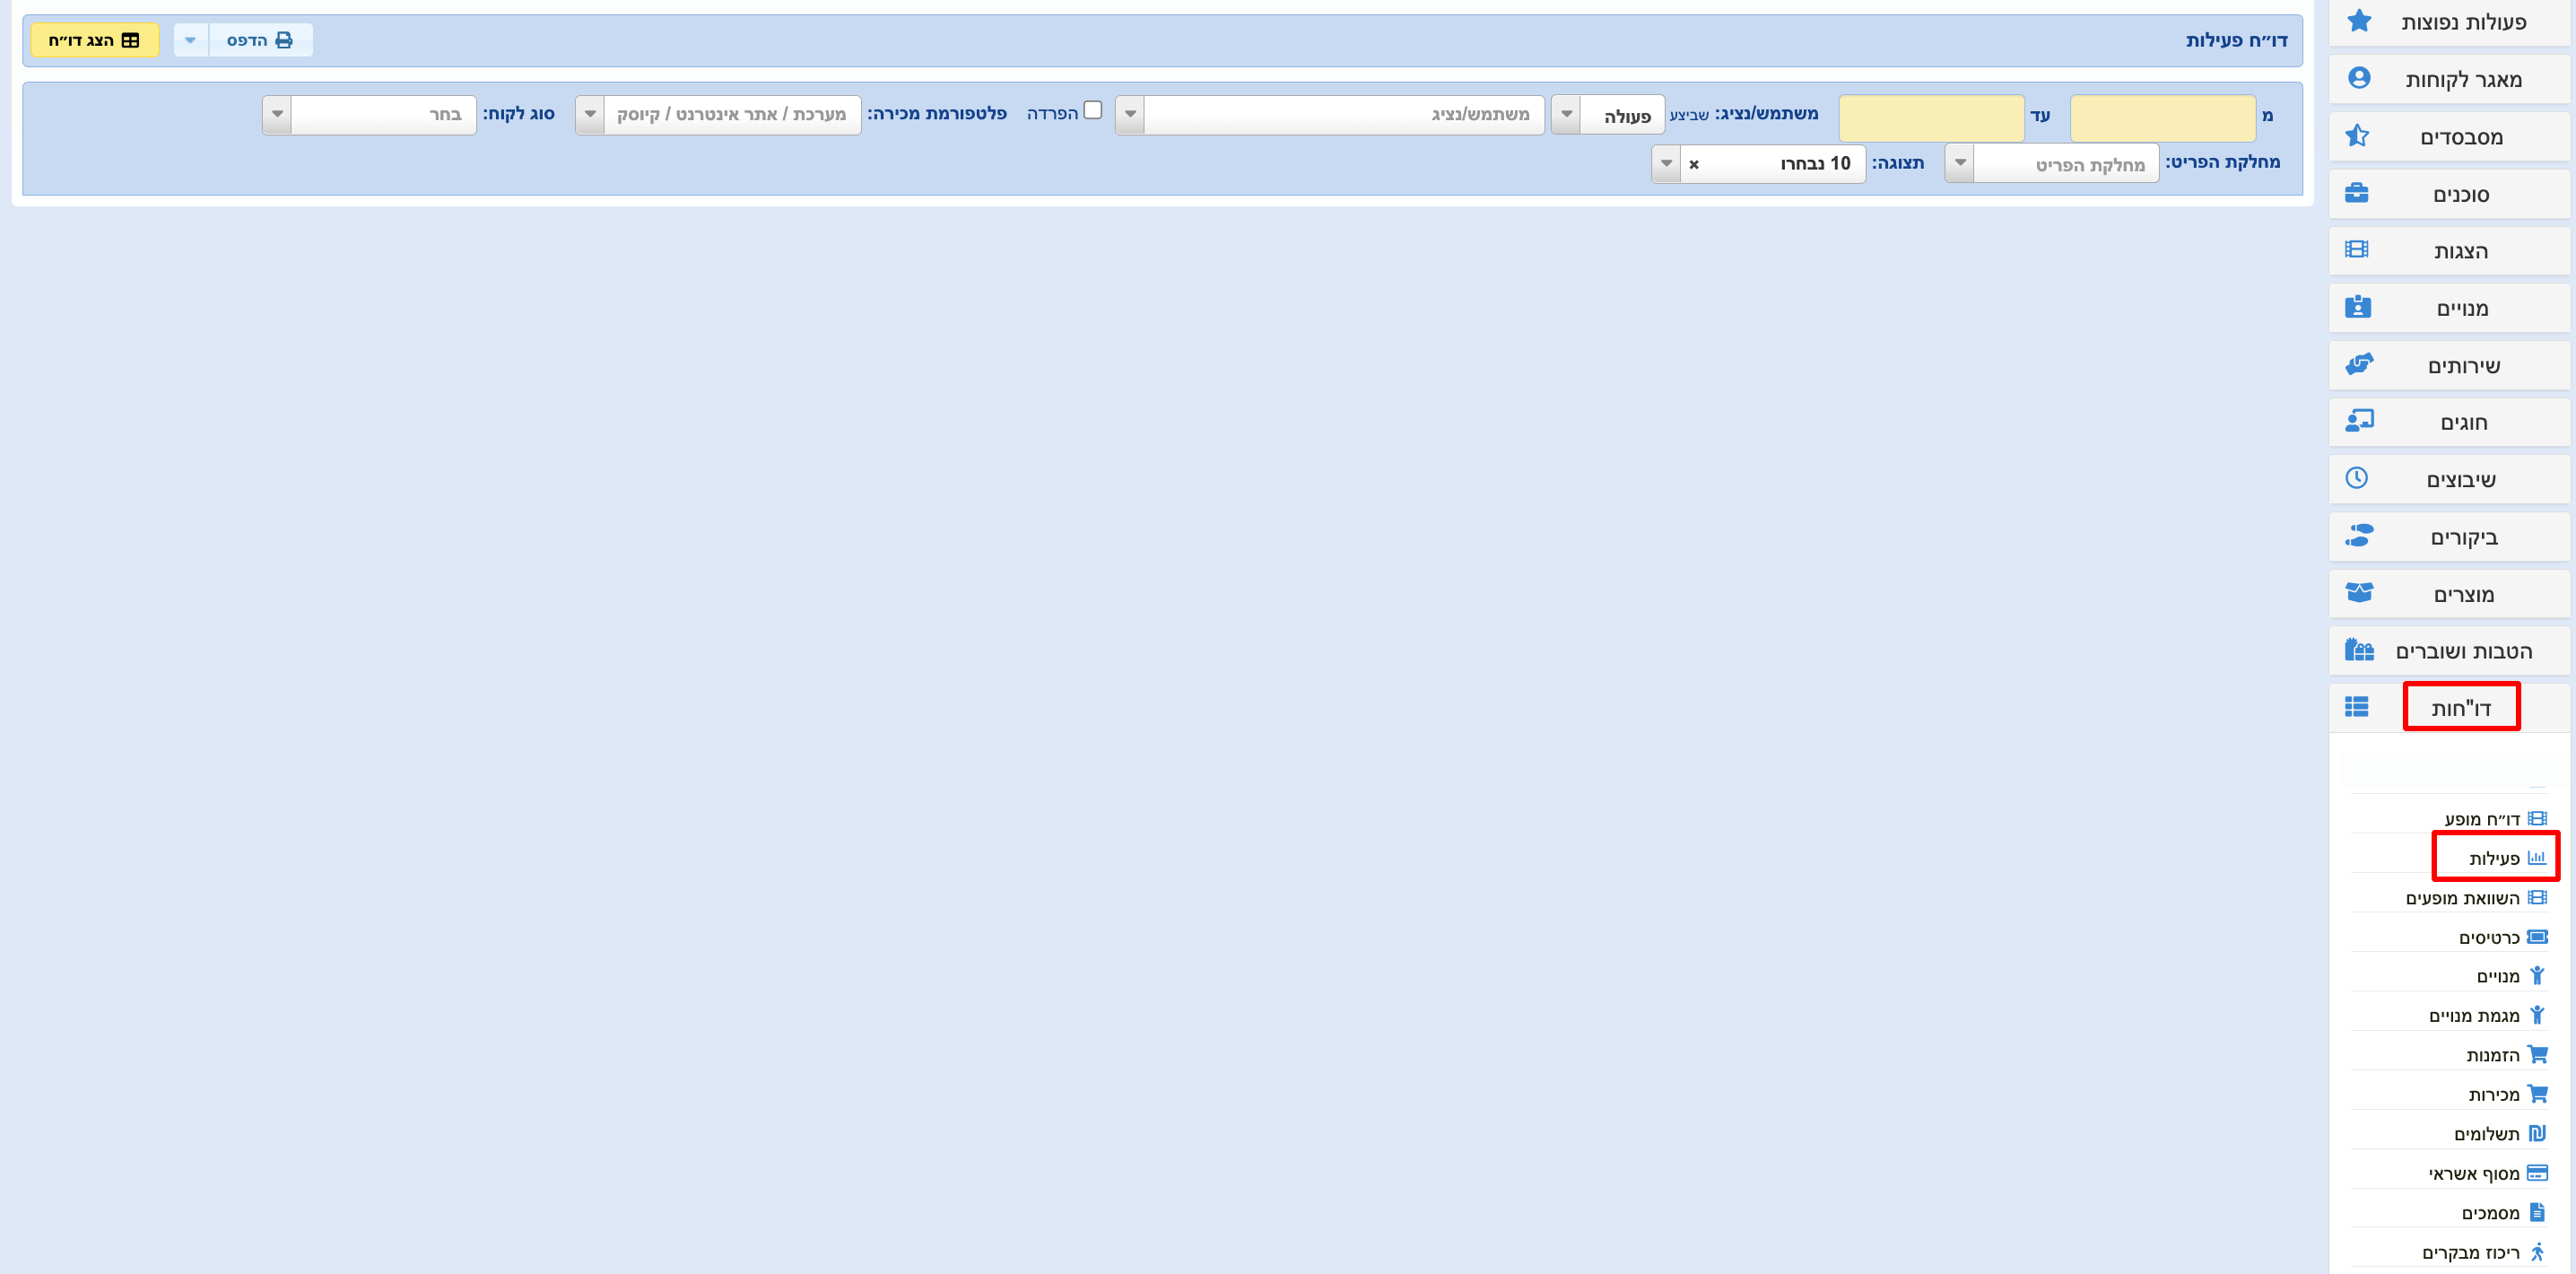Click the פלטפורמת מכירה input field

click(732, 115)
